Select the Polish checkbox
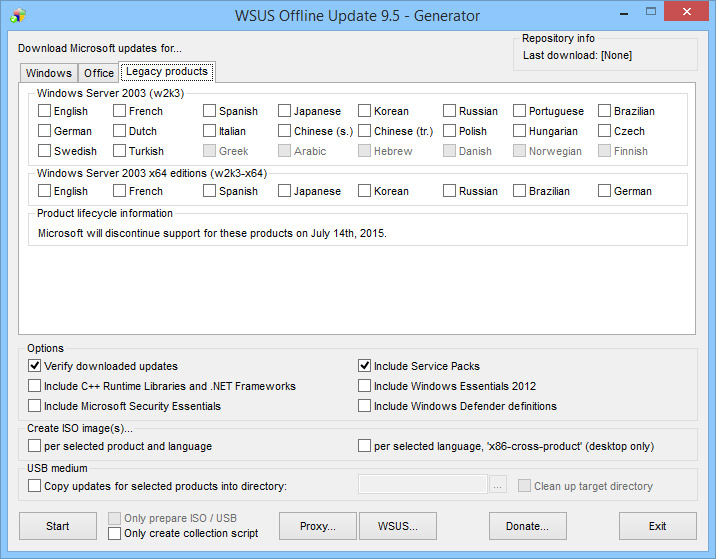Viewport: 716px width, 559px height. [449, 131]
